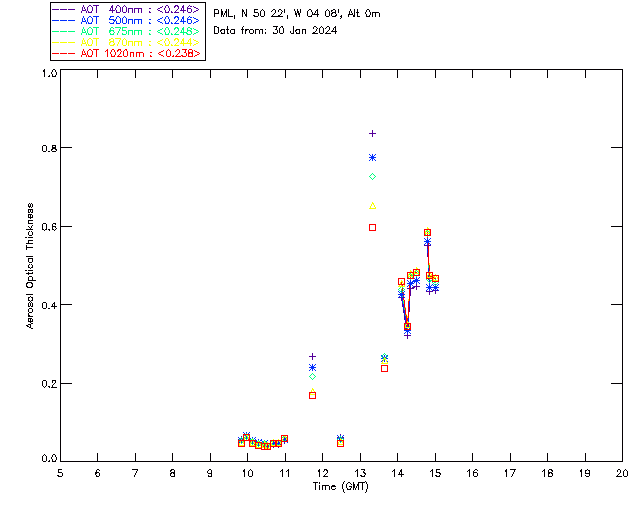Viewport: 640px width, 512px height.
Task: Click the x-axis tick label 10
Action: 247,473
